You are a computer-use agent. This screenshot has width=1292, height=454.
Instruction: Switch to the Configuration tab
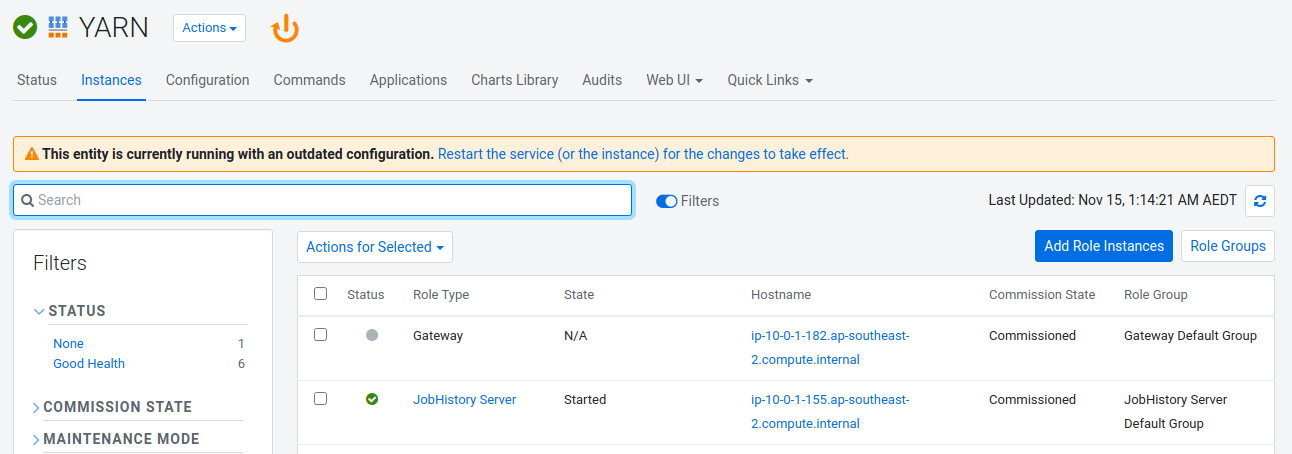pyautogui.click(x=207, y=80)
